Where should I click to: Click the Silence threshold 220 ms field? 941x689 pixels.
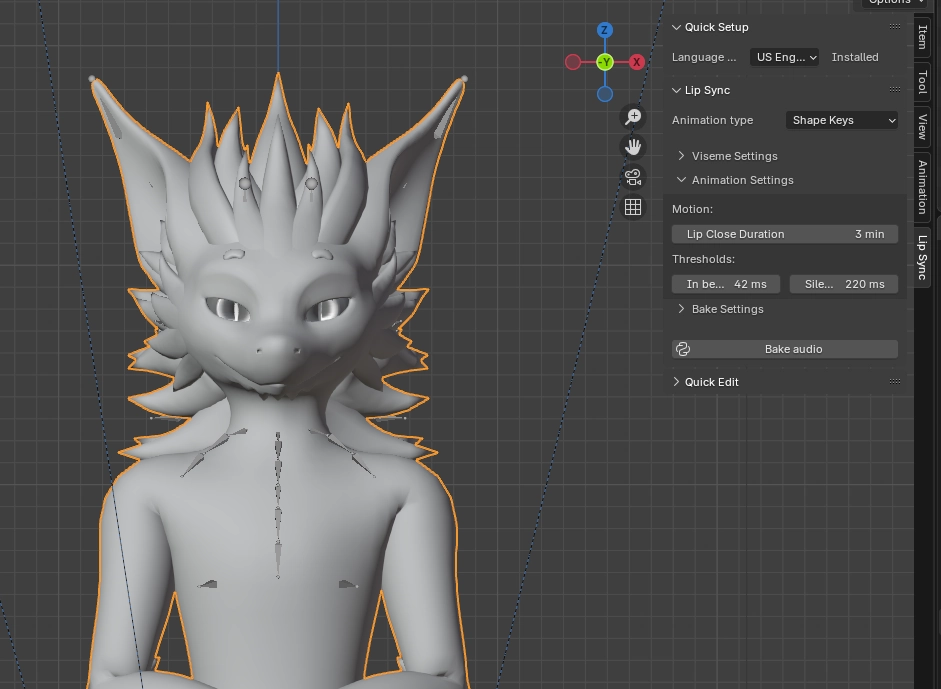[843, 284]
